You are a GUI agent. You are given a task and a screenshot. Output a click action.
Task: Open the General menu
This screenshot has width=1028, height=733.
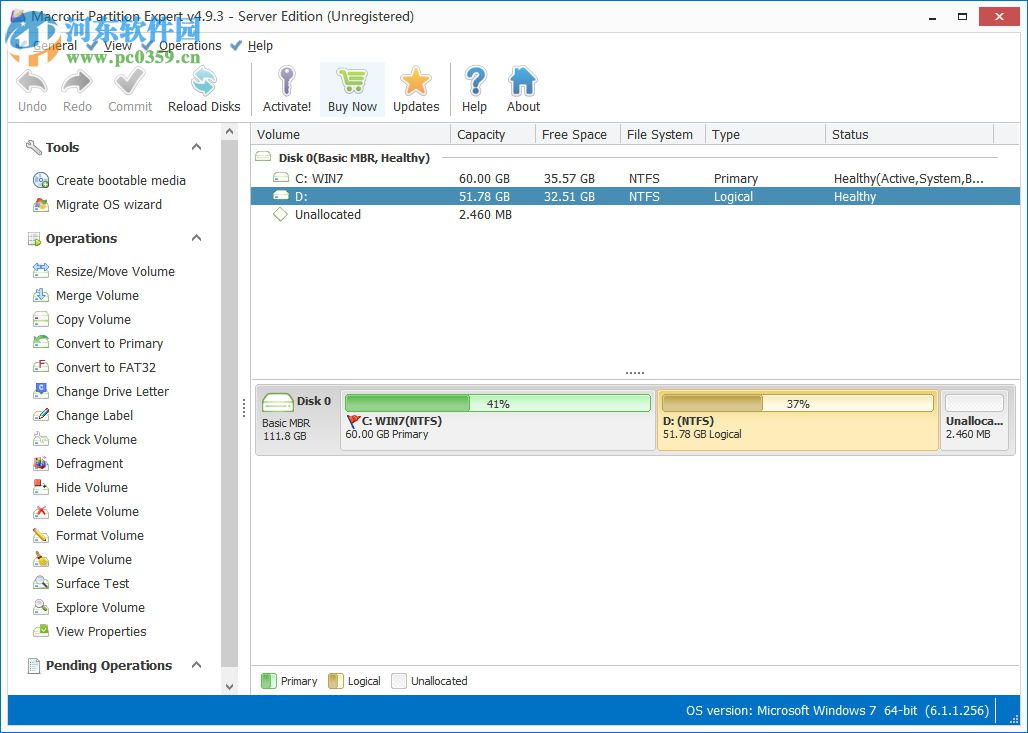55,45
